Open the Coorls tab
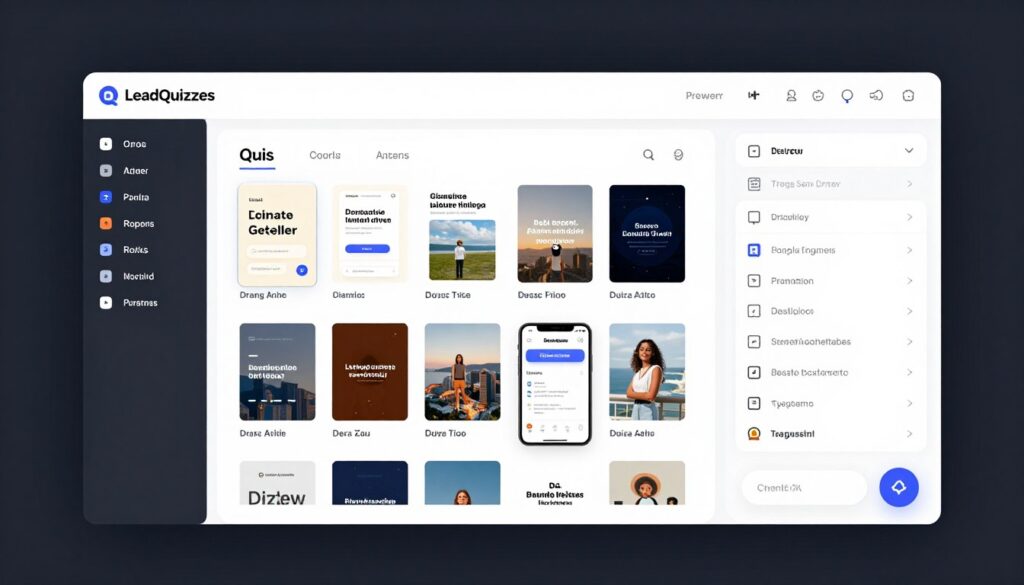The height and width of the screenshot is (585, 1024). click(x=324, y=155)
